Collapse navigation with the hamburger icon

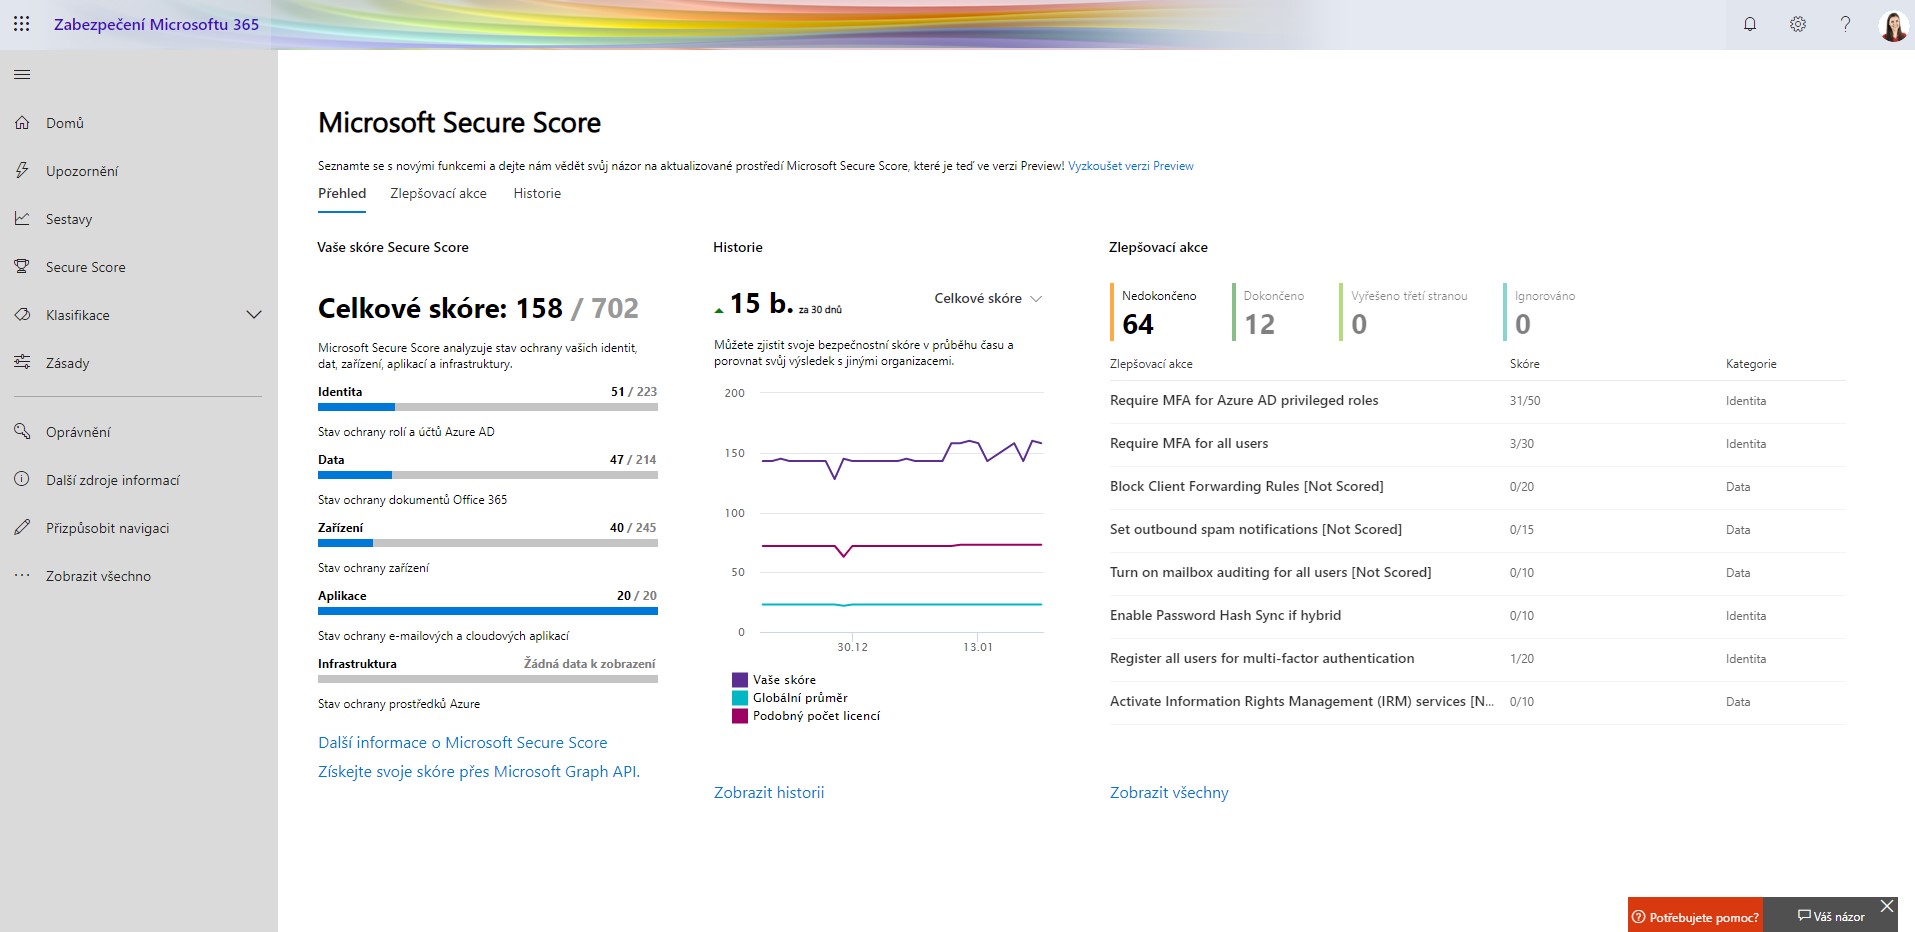pos(22,75)
